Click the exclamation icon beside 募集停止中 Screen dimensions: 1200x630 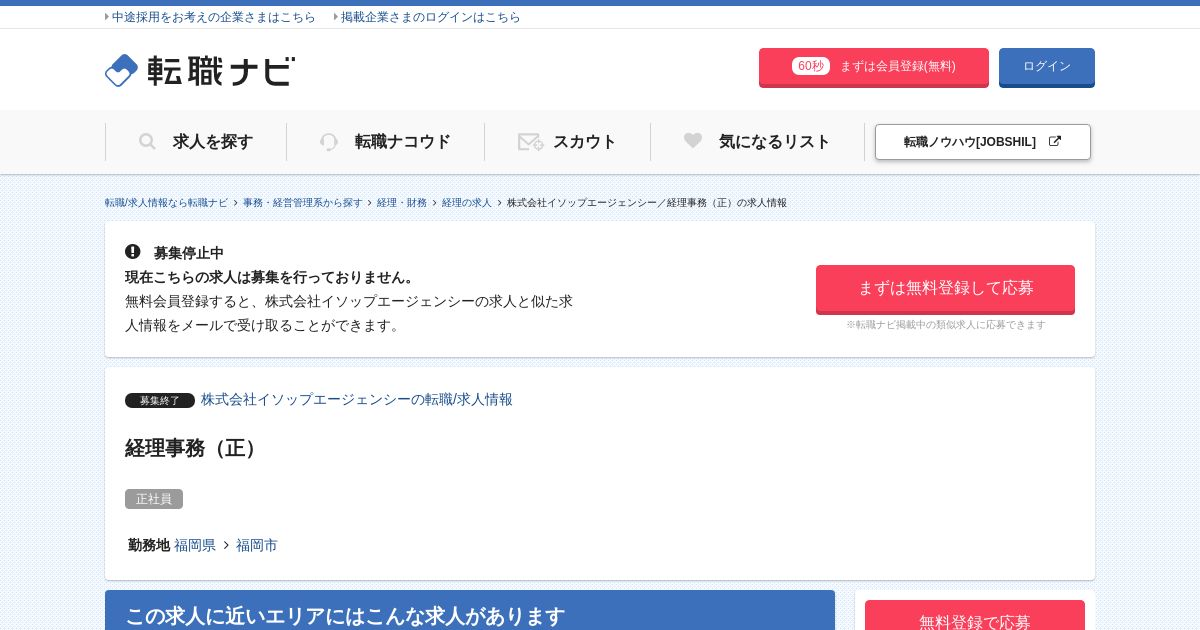[133, 252]
